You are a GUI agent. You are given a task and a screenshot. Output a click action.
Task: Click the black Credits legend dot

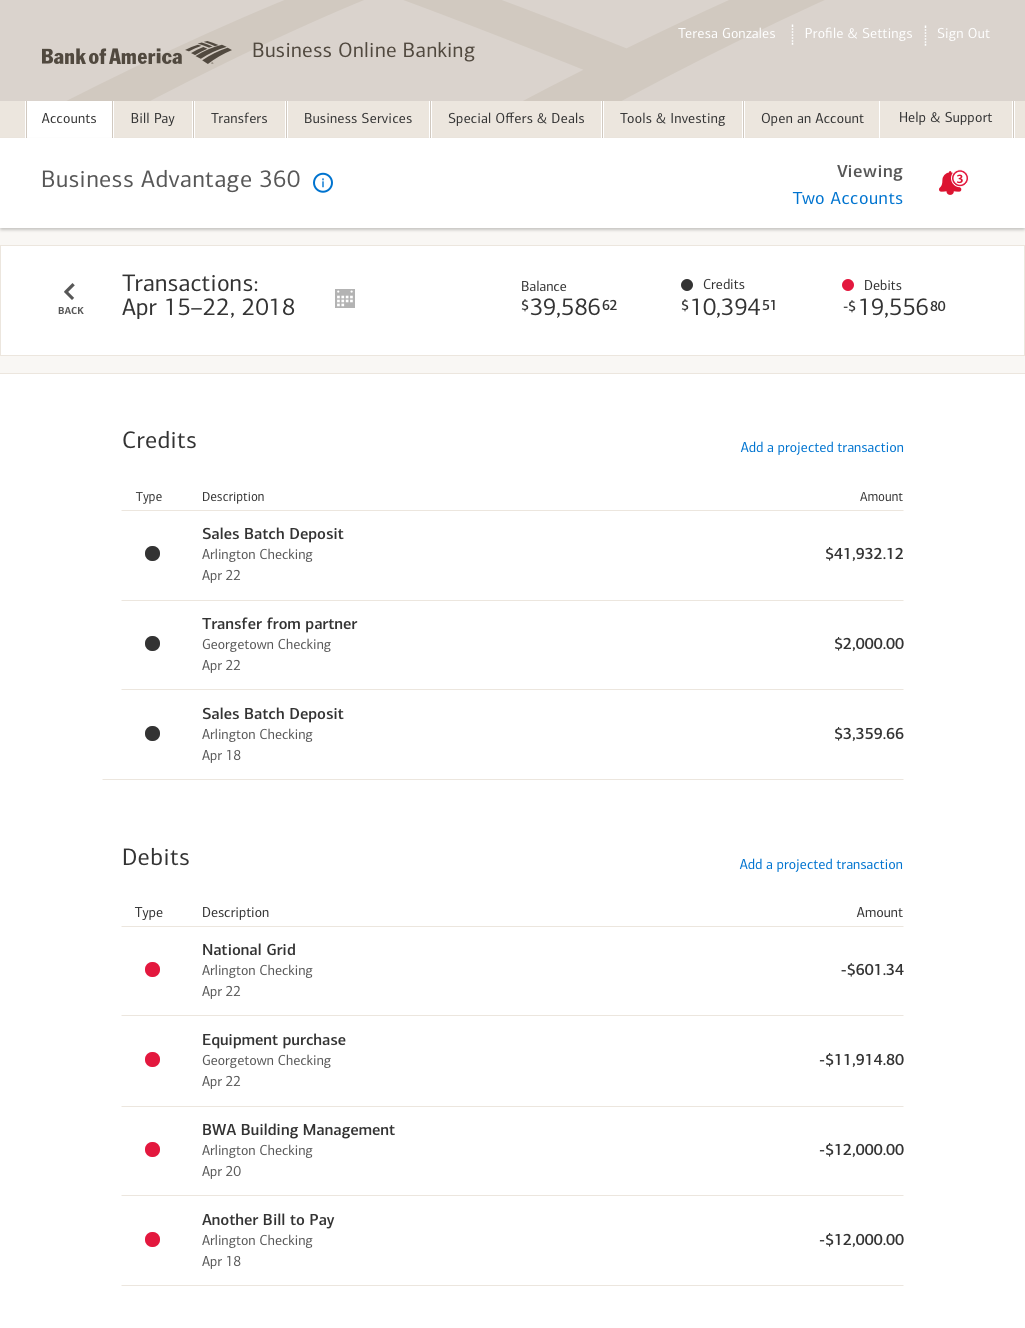[x=687, y=285]
